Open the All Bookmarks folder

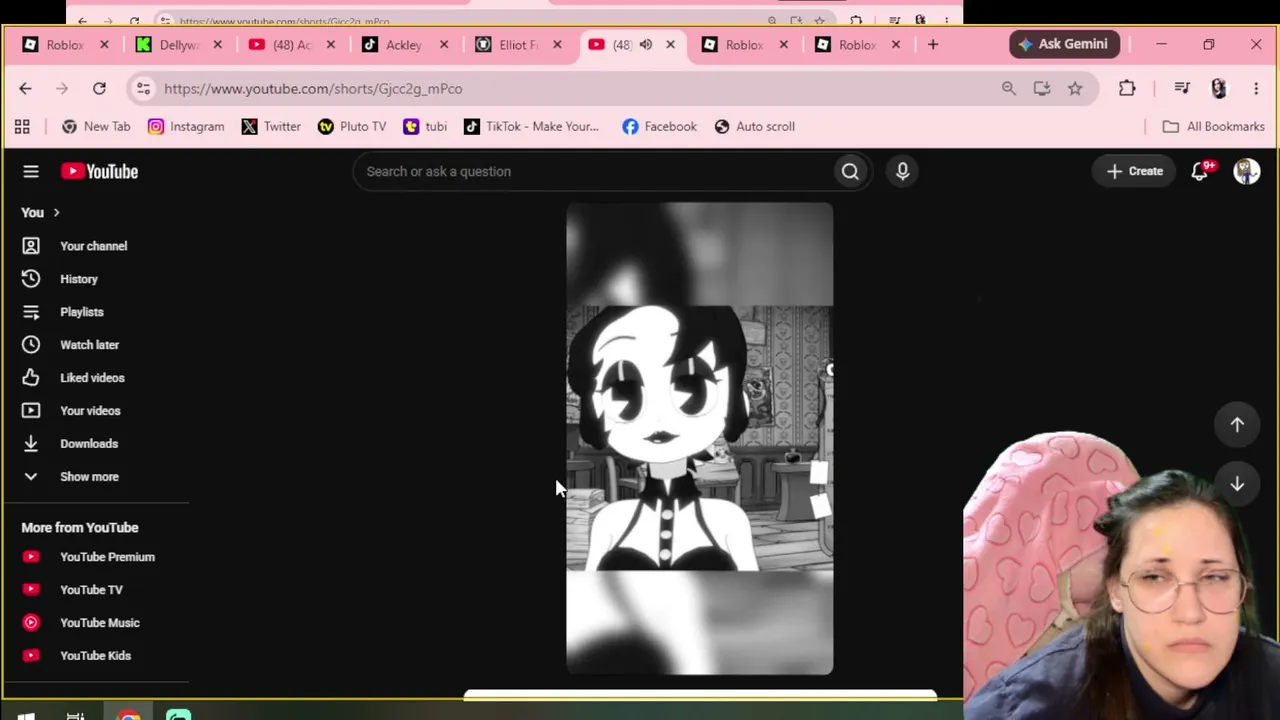(1213, 127)
